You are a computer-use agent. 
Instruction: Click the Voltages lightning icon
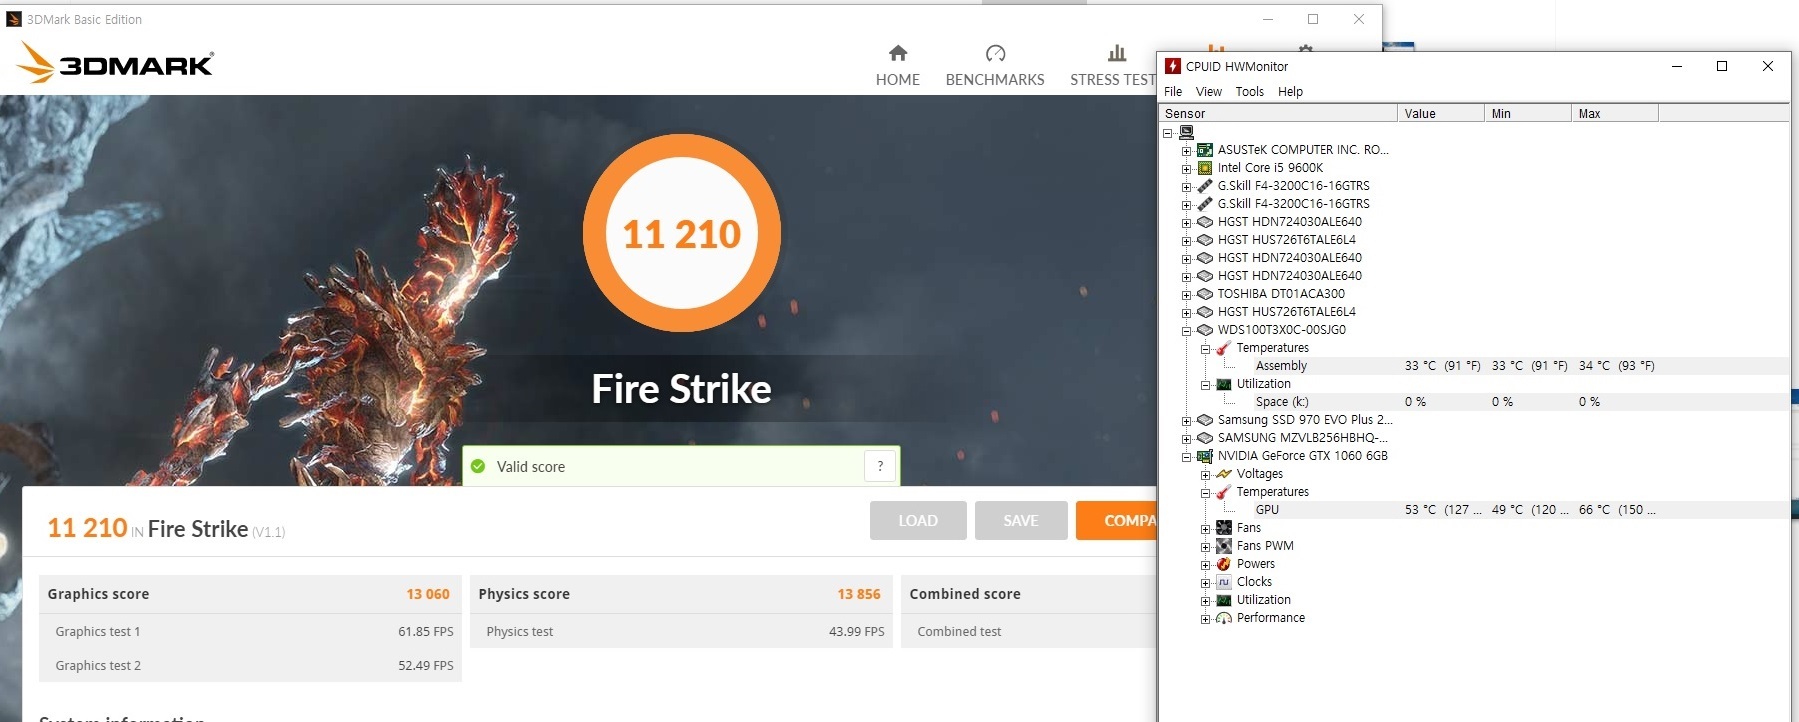tap(1224, 474)
